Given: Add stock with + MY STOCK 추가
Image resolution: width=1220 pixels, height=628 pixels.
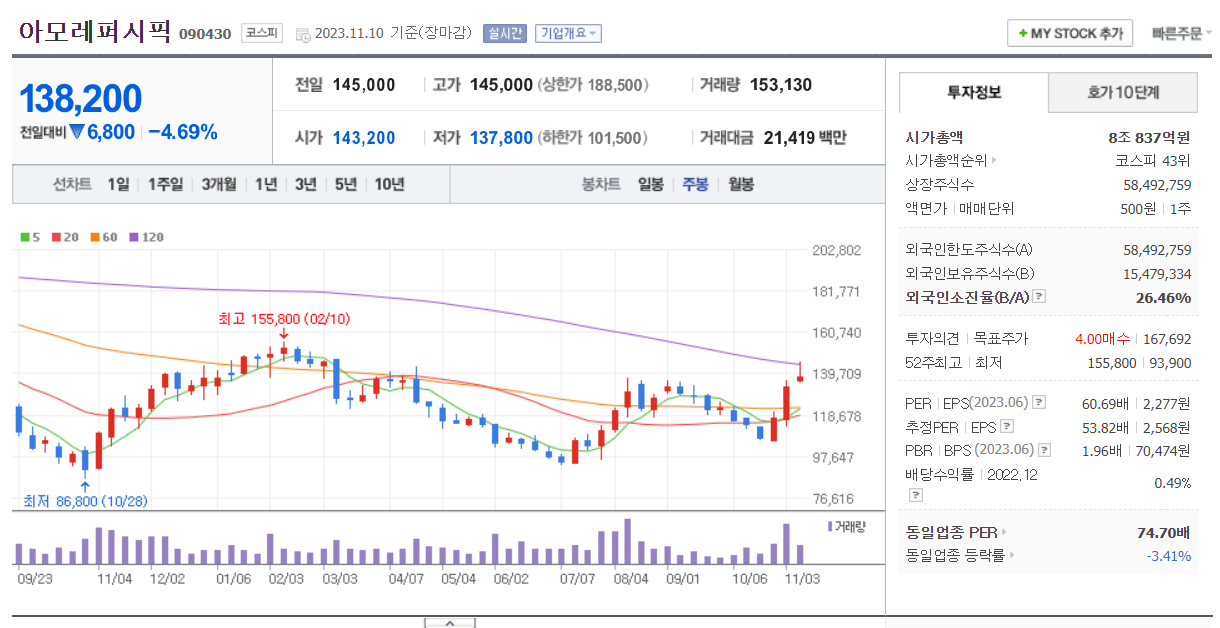Looking at the screenshot, I should pyautogui.click(x=1070, y=33).
